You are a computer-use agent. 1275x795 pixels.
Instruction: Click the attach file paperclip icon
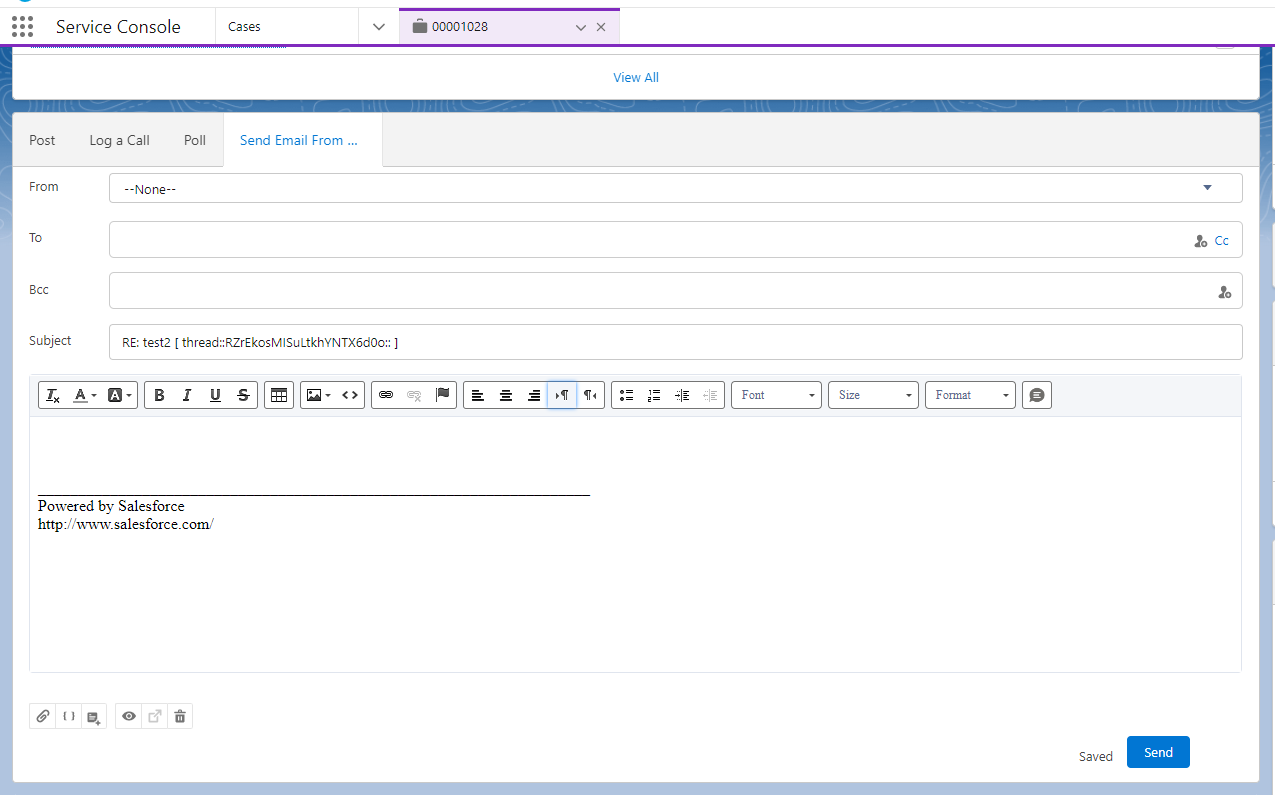coord(43,716)
